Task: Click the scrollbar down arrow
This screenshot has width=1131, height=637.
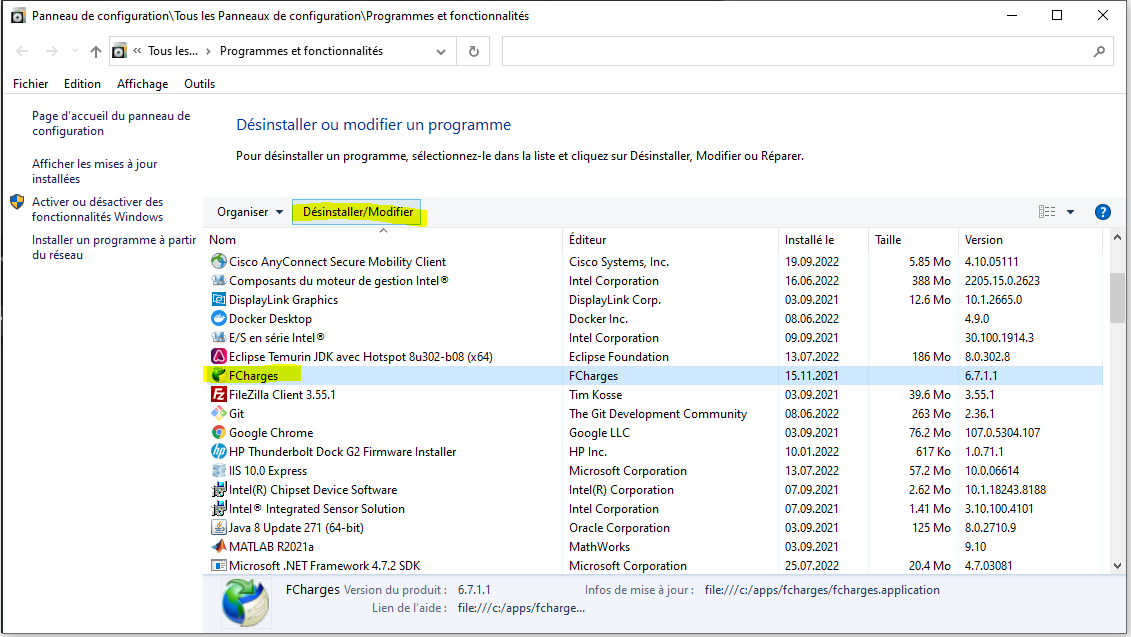Action: (1117, 566)
